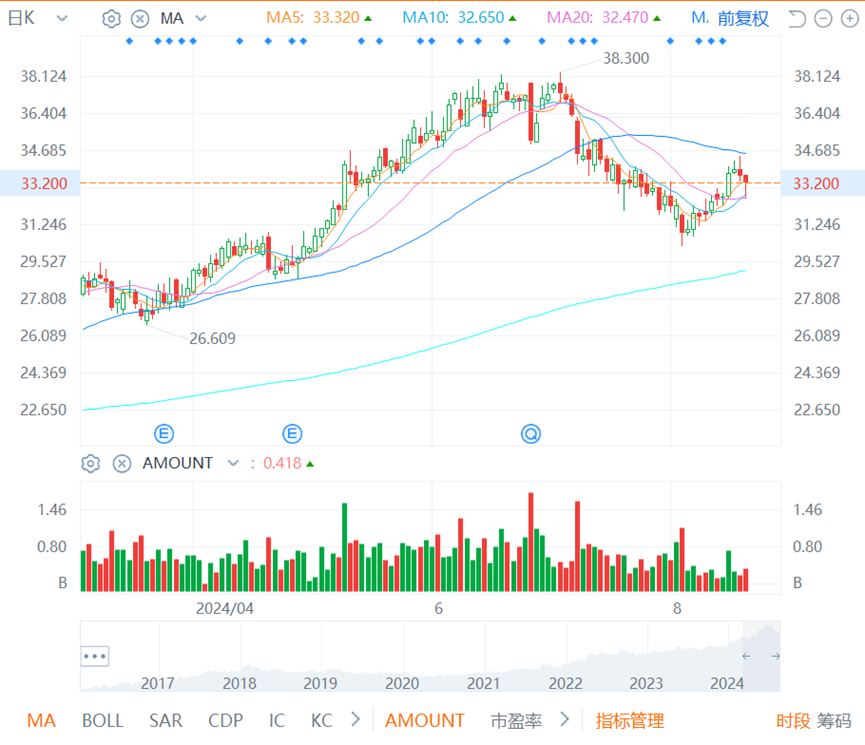Click the undo arrow icon
This screenshot has width=865, height=745.
coord(796,19)
